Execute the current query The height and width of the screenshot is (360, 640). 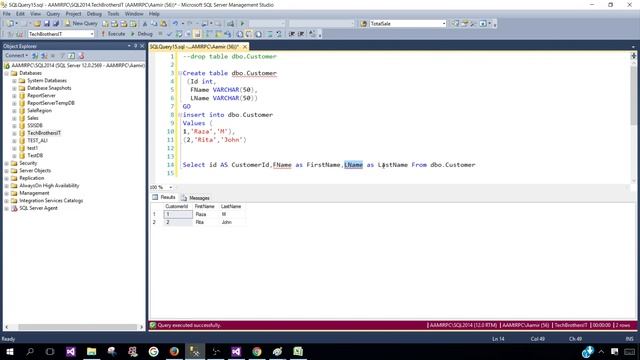[x=113, y=34]
